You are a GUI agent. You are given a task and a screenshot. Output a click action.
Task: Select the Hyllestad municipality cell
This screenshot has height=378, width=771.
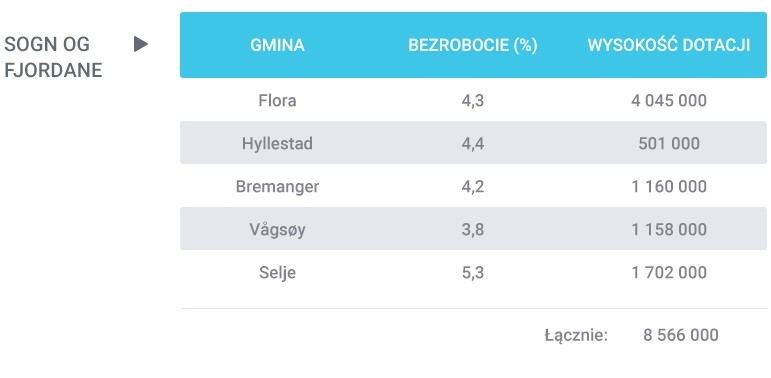click(277, 144)
